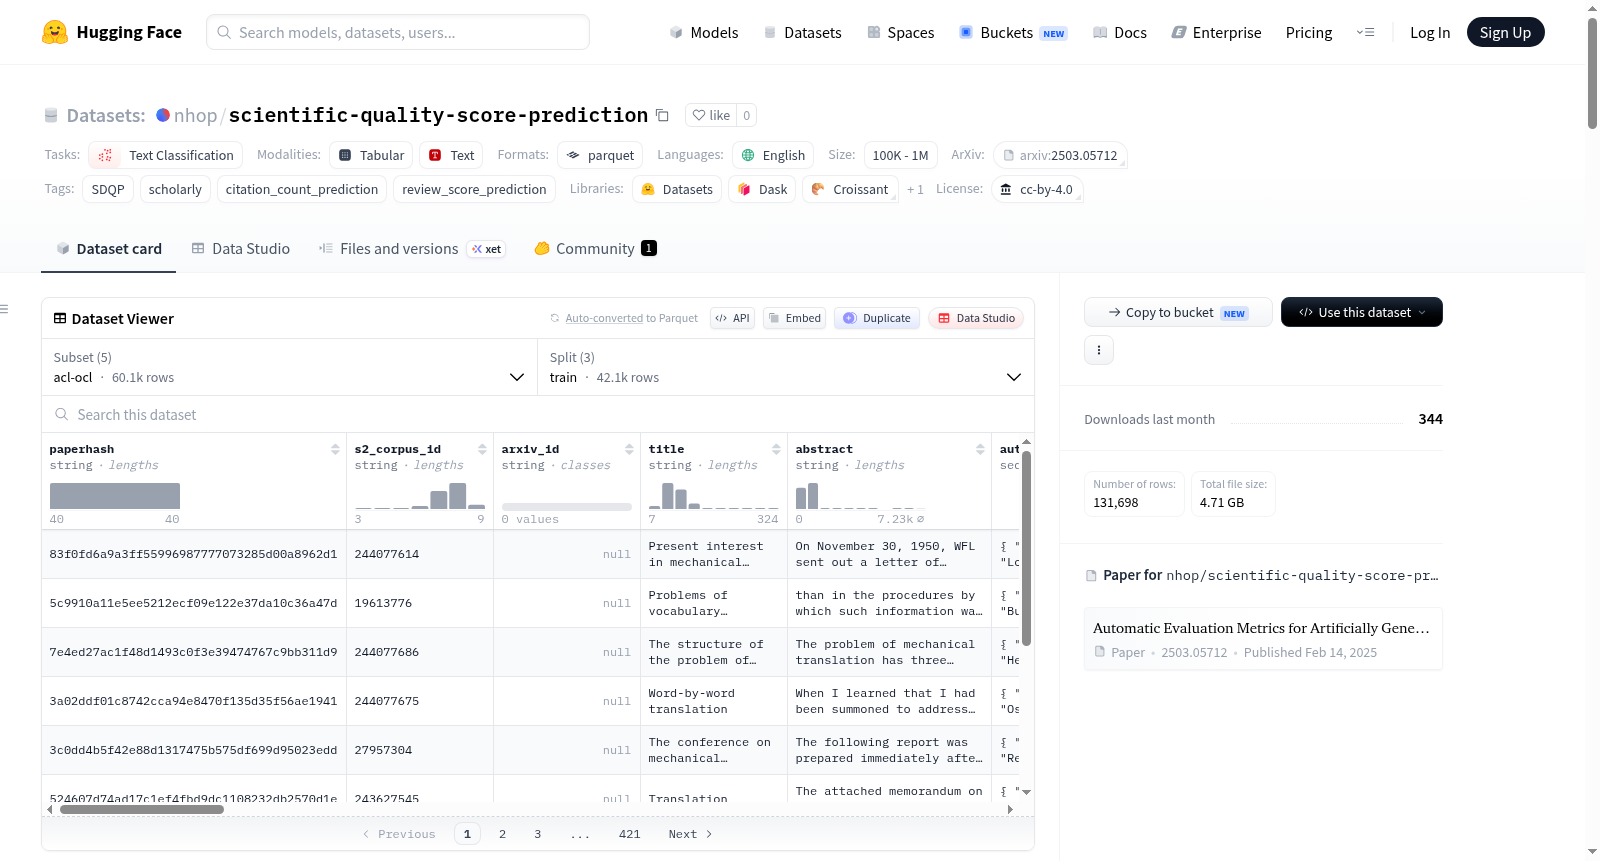This screenshot has width=1600, height=861.
Task: Copy dataset name with the copy icon
Action: click(x=662, y=115)
